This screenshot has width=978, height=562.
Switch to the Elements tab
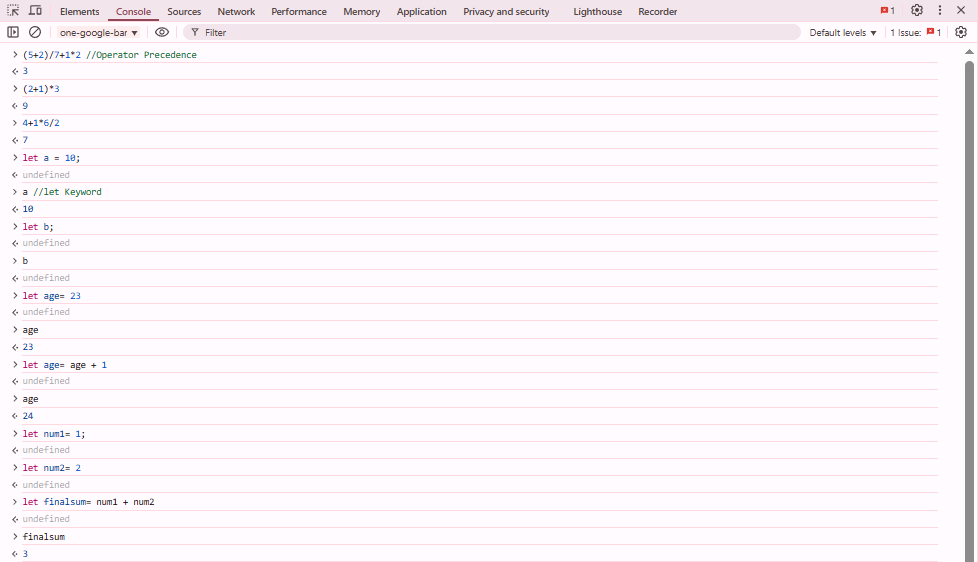79,11
